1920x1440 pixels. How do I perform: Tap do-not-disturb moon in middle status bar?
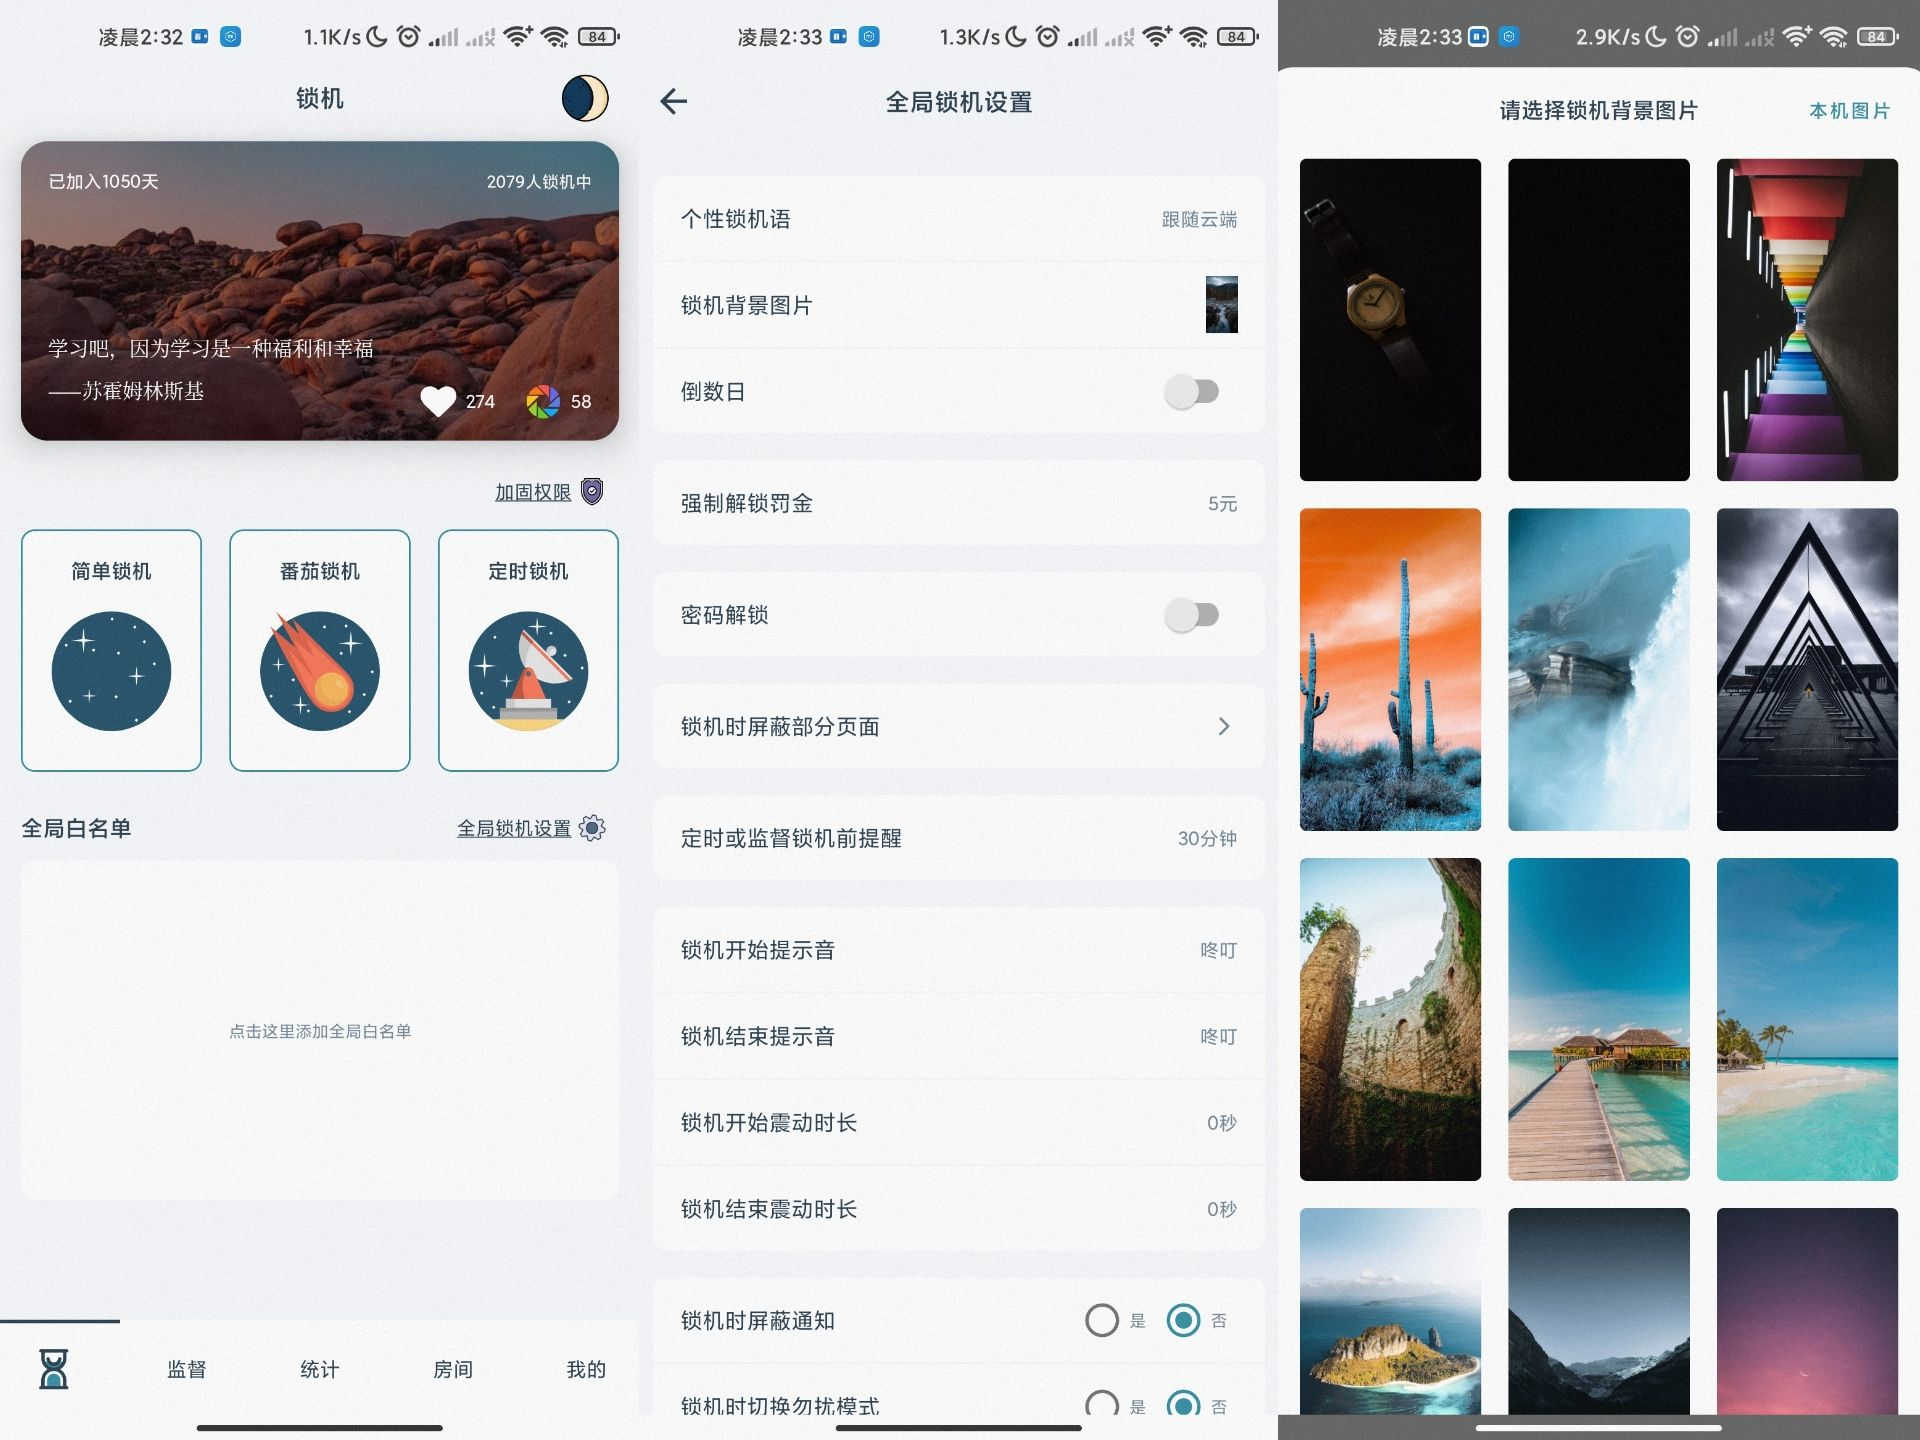click(1016, 37)
